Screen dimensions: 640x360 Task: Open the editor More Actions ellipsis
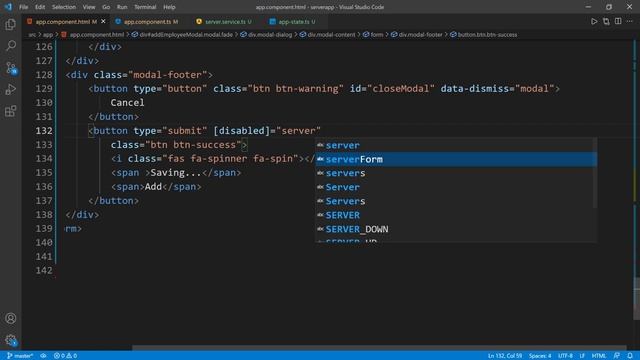point(629,21)
